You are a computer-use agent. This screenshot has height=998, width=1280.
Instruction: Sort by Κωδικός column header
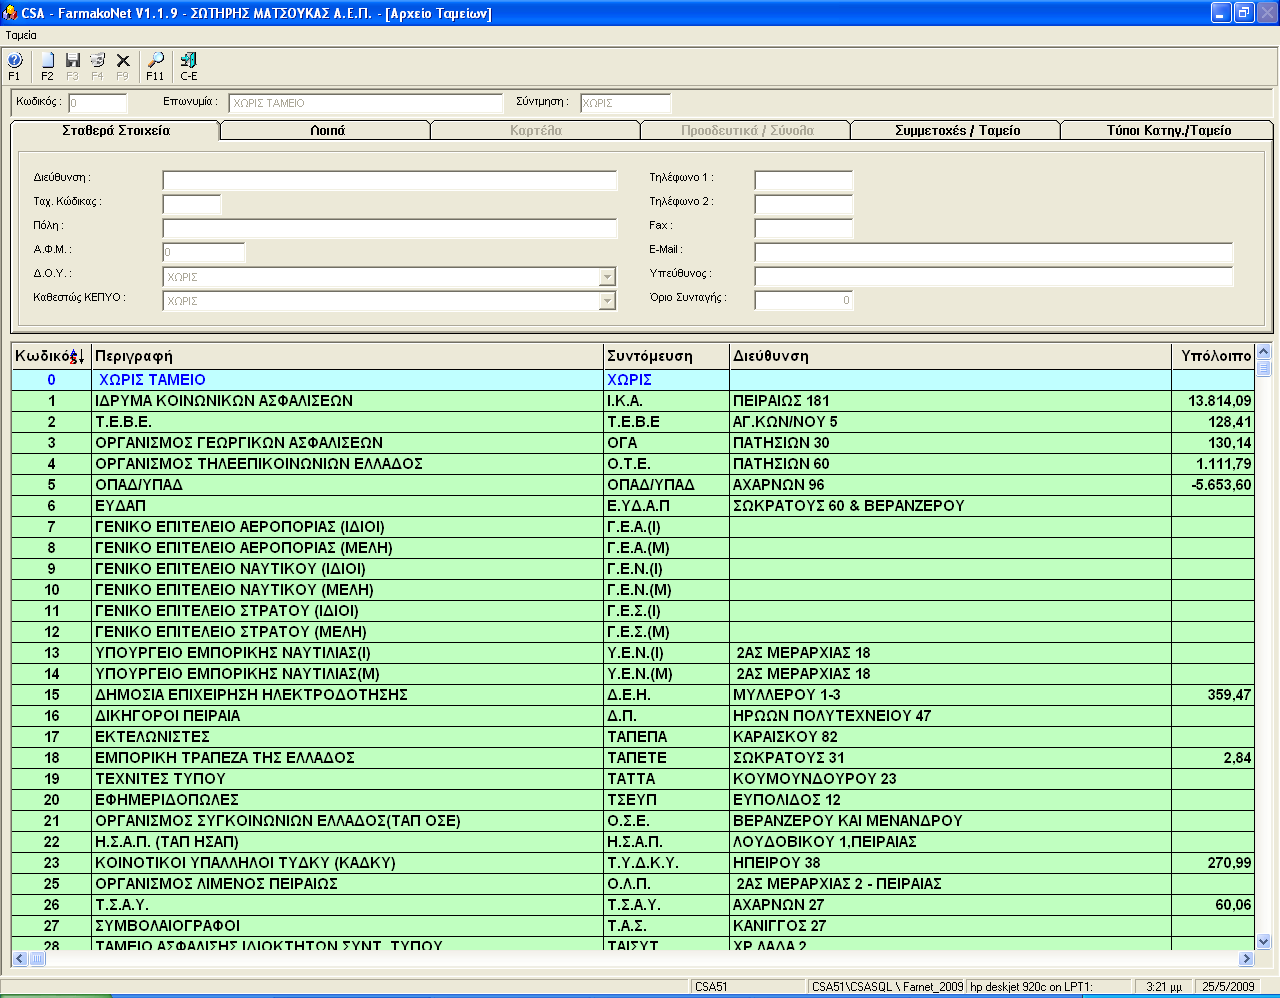pos(51,356)
